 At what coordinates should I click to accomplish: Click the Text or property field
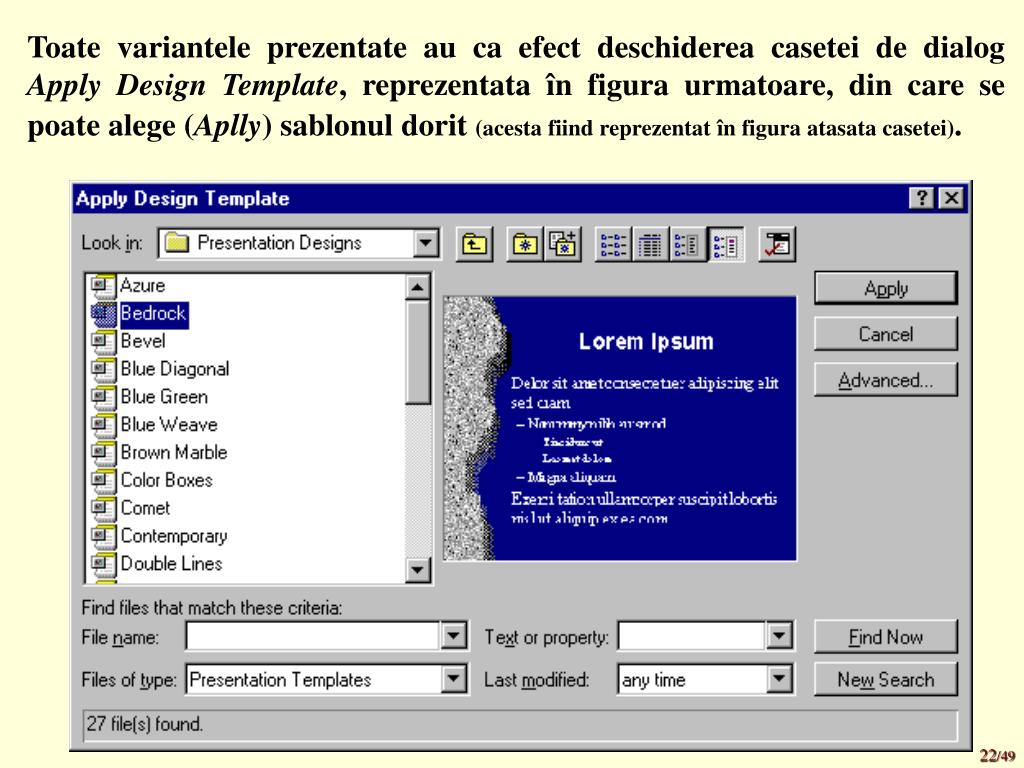tap(692, 636)
